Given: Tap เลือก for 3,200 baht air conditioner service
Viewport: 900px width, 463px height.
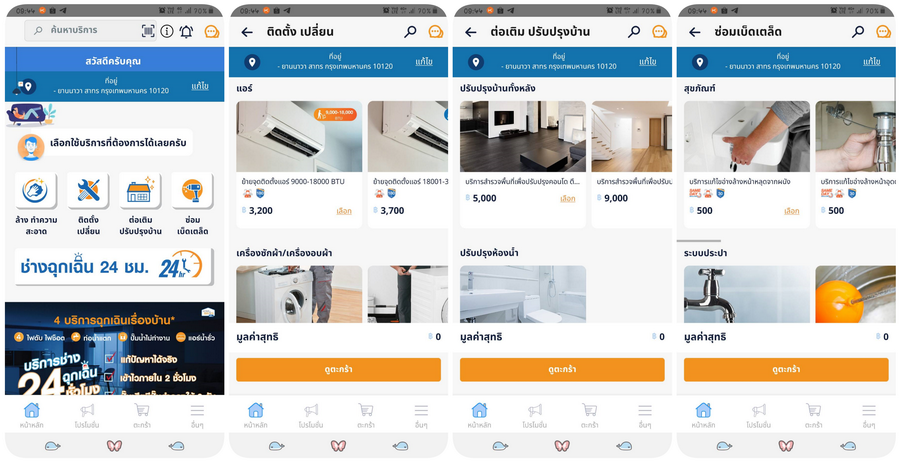Looking at the screenshot, I should point(344,211).
